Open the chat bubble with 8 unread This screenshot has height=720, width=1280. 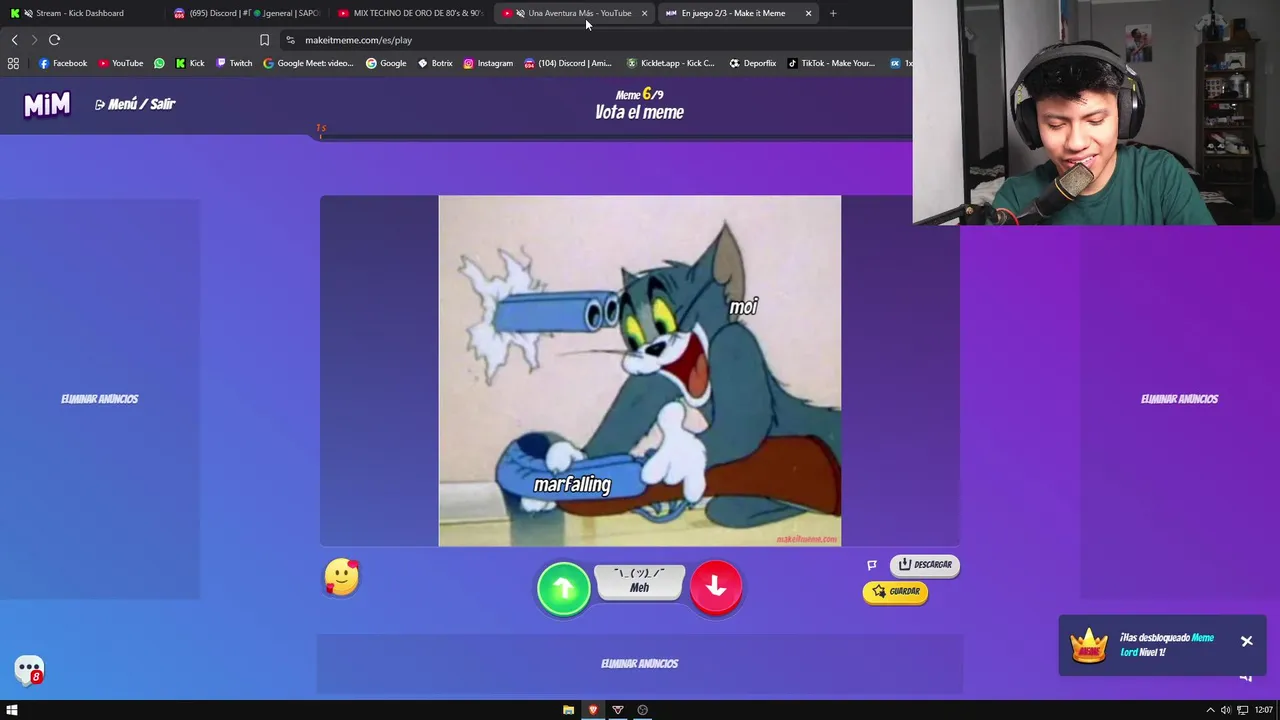pos(29,670)
